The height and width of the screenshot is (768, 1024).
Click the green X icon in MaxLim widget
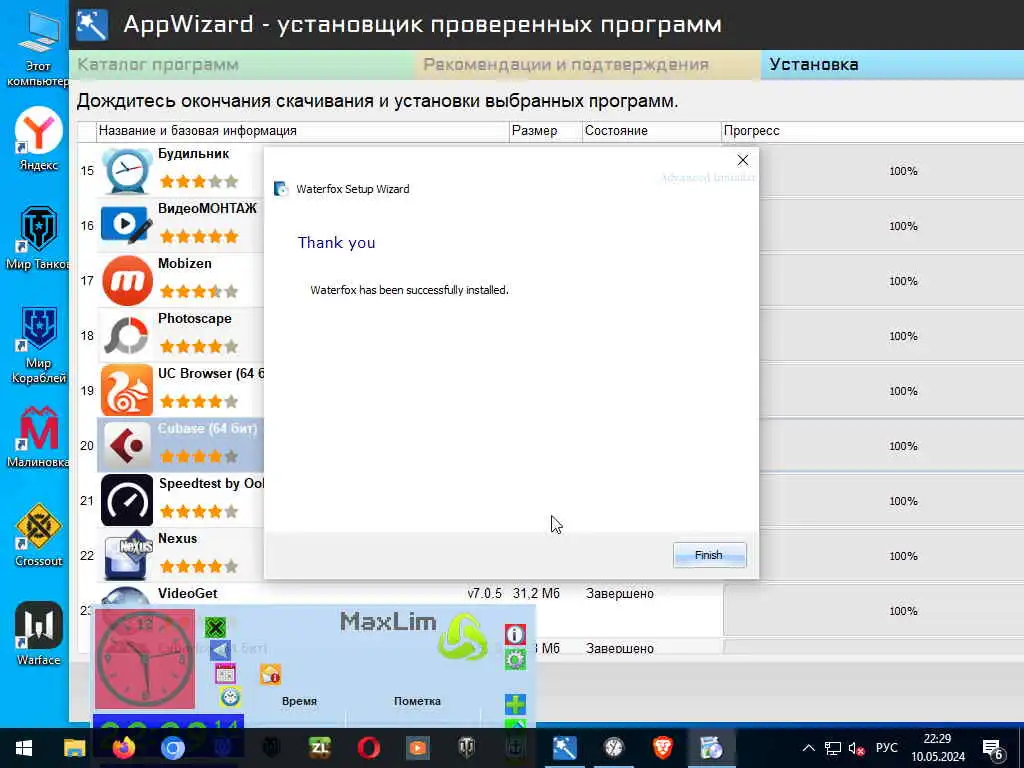215,628
